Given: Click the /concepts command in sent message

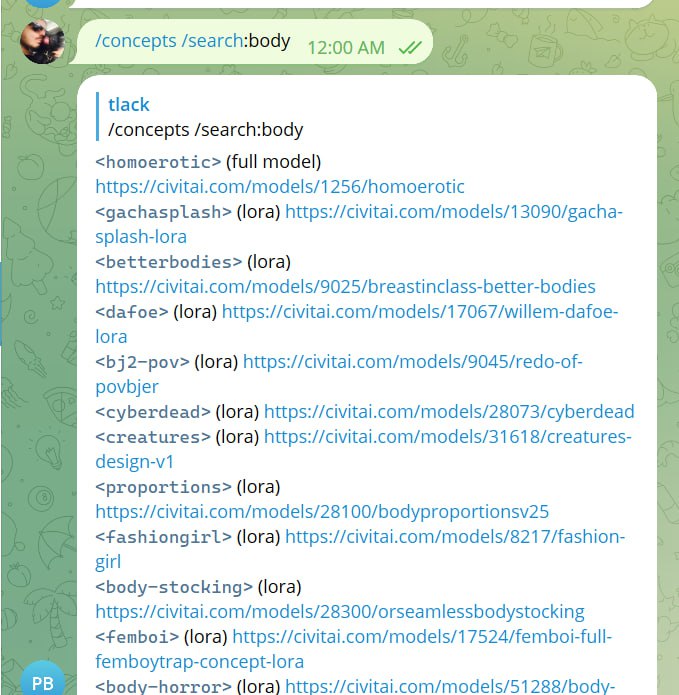Looking at the screenshot, I should pos(136,41).
